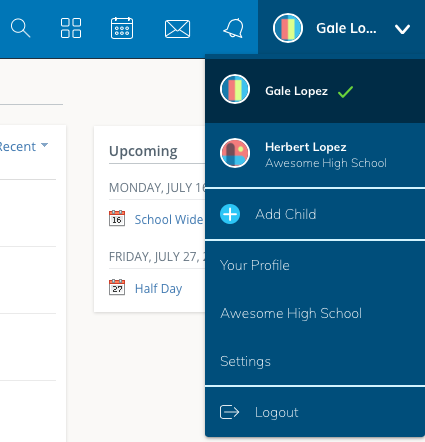
Task: Open the apps grid icon
Action: [71, 28]
